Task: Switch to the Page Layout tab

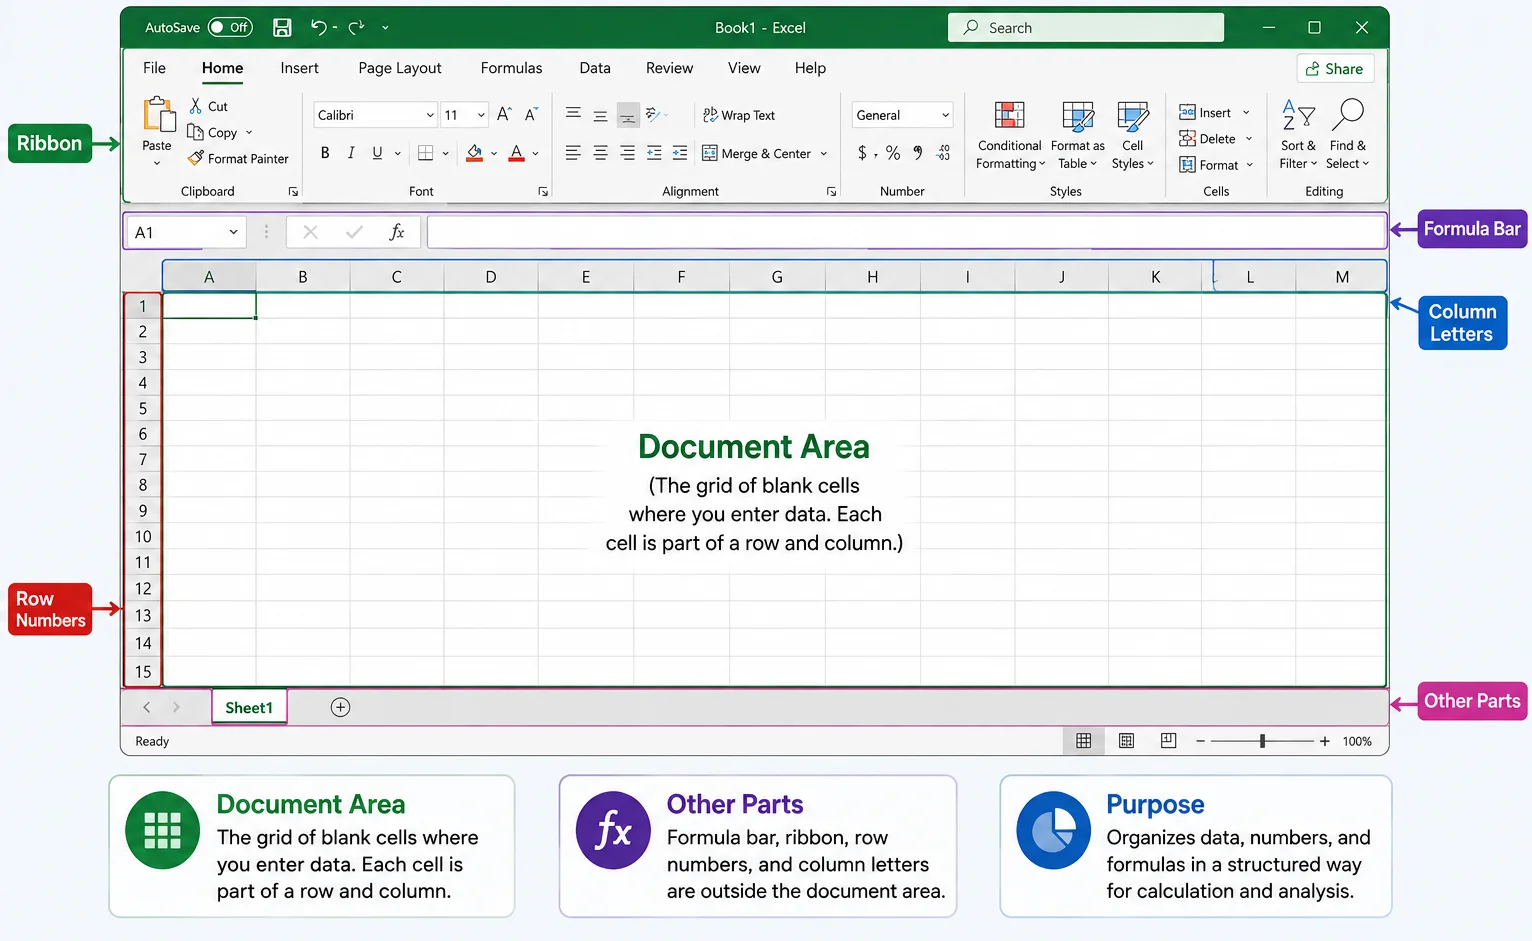Action: (x=399, y=68)
